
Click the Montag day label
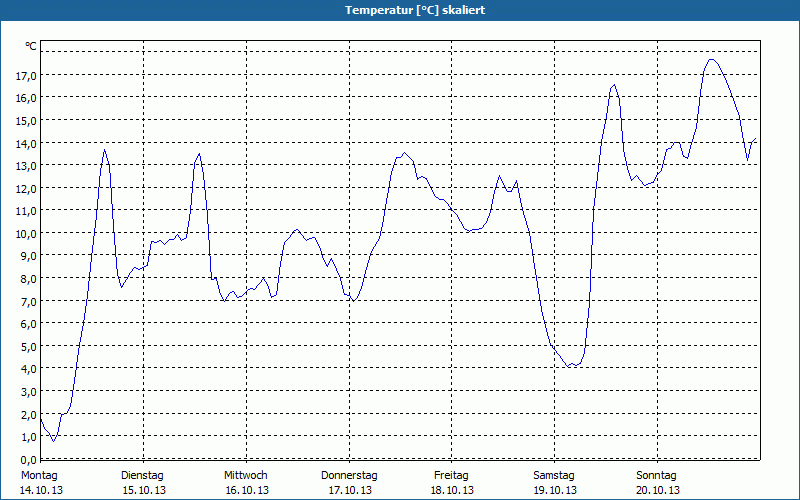tap(39, 476)
